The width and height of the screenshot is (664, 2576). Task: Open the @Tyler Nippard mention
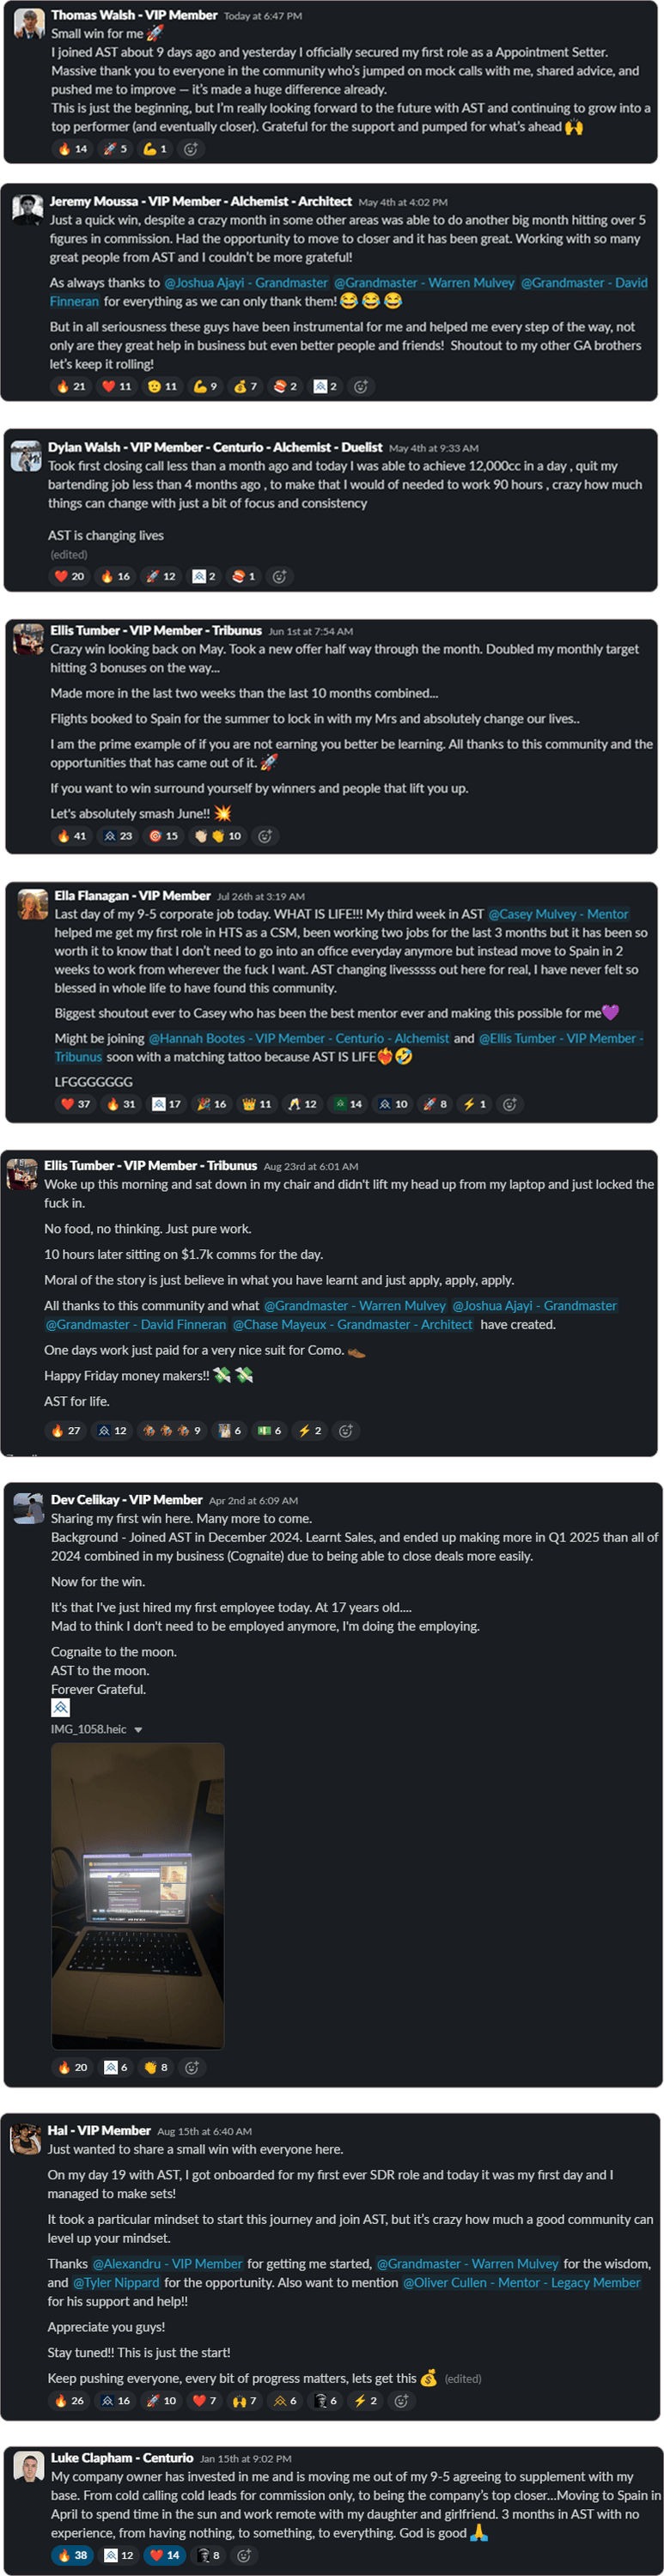point(116,2282)
